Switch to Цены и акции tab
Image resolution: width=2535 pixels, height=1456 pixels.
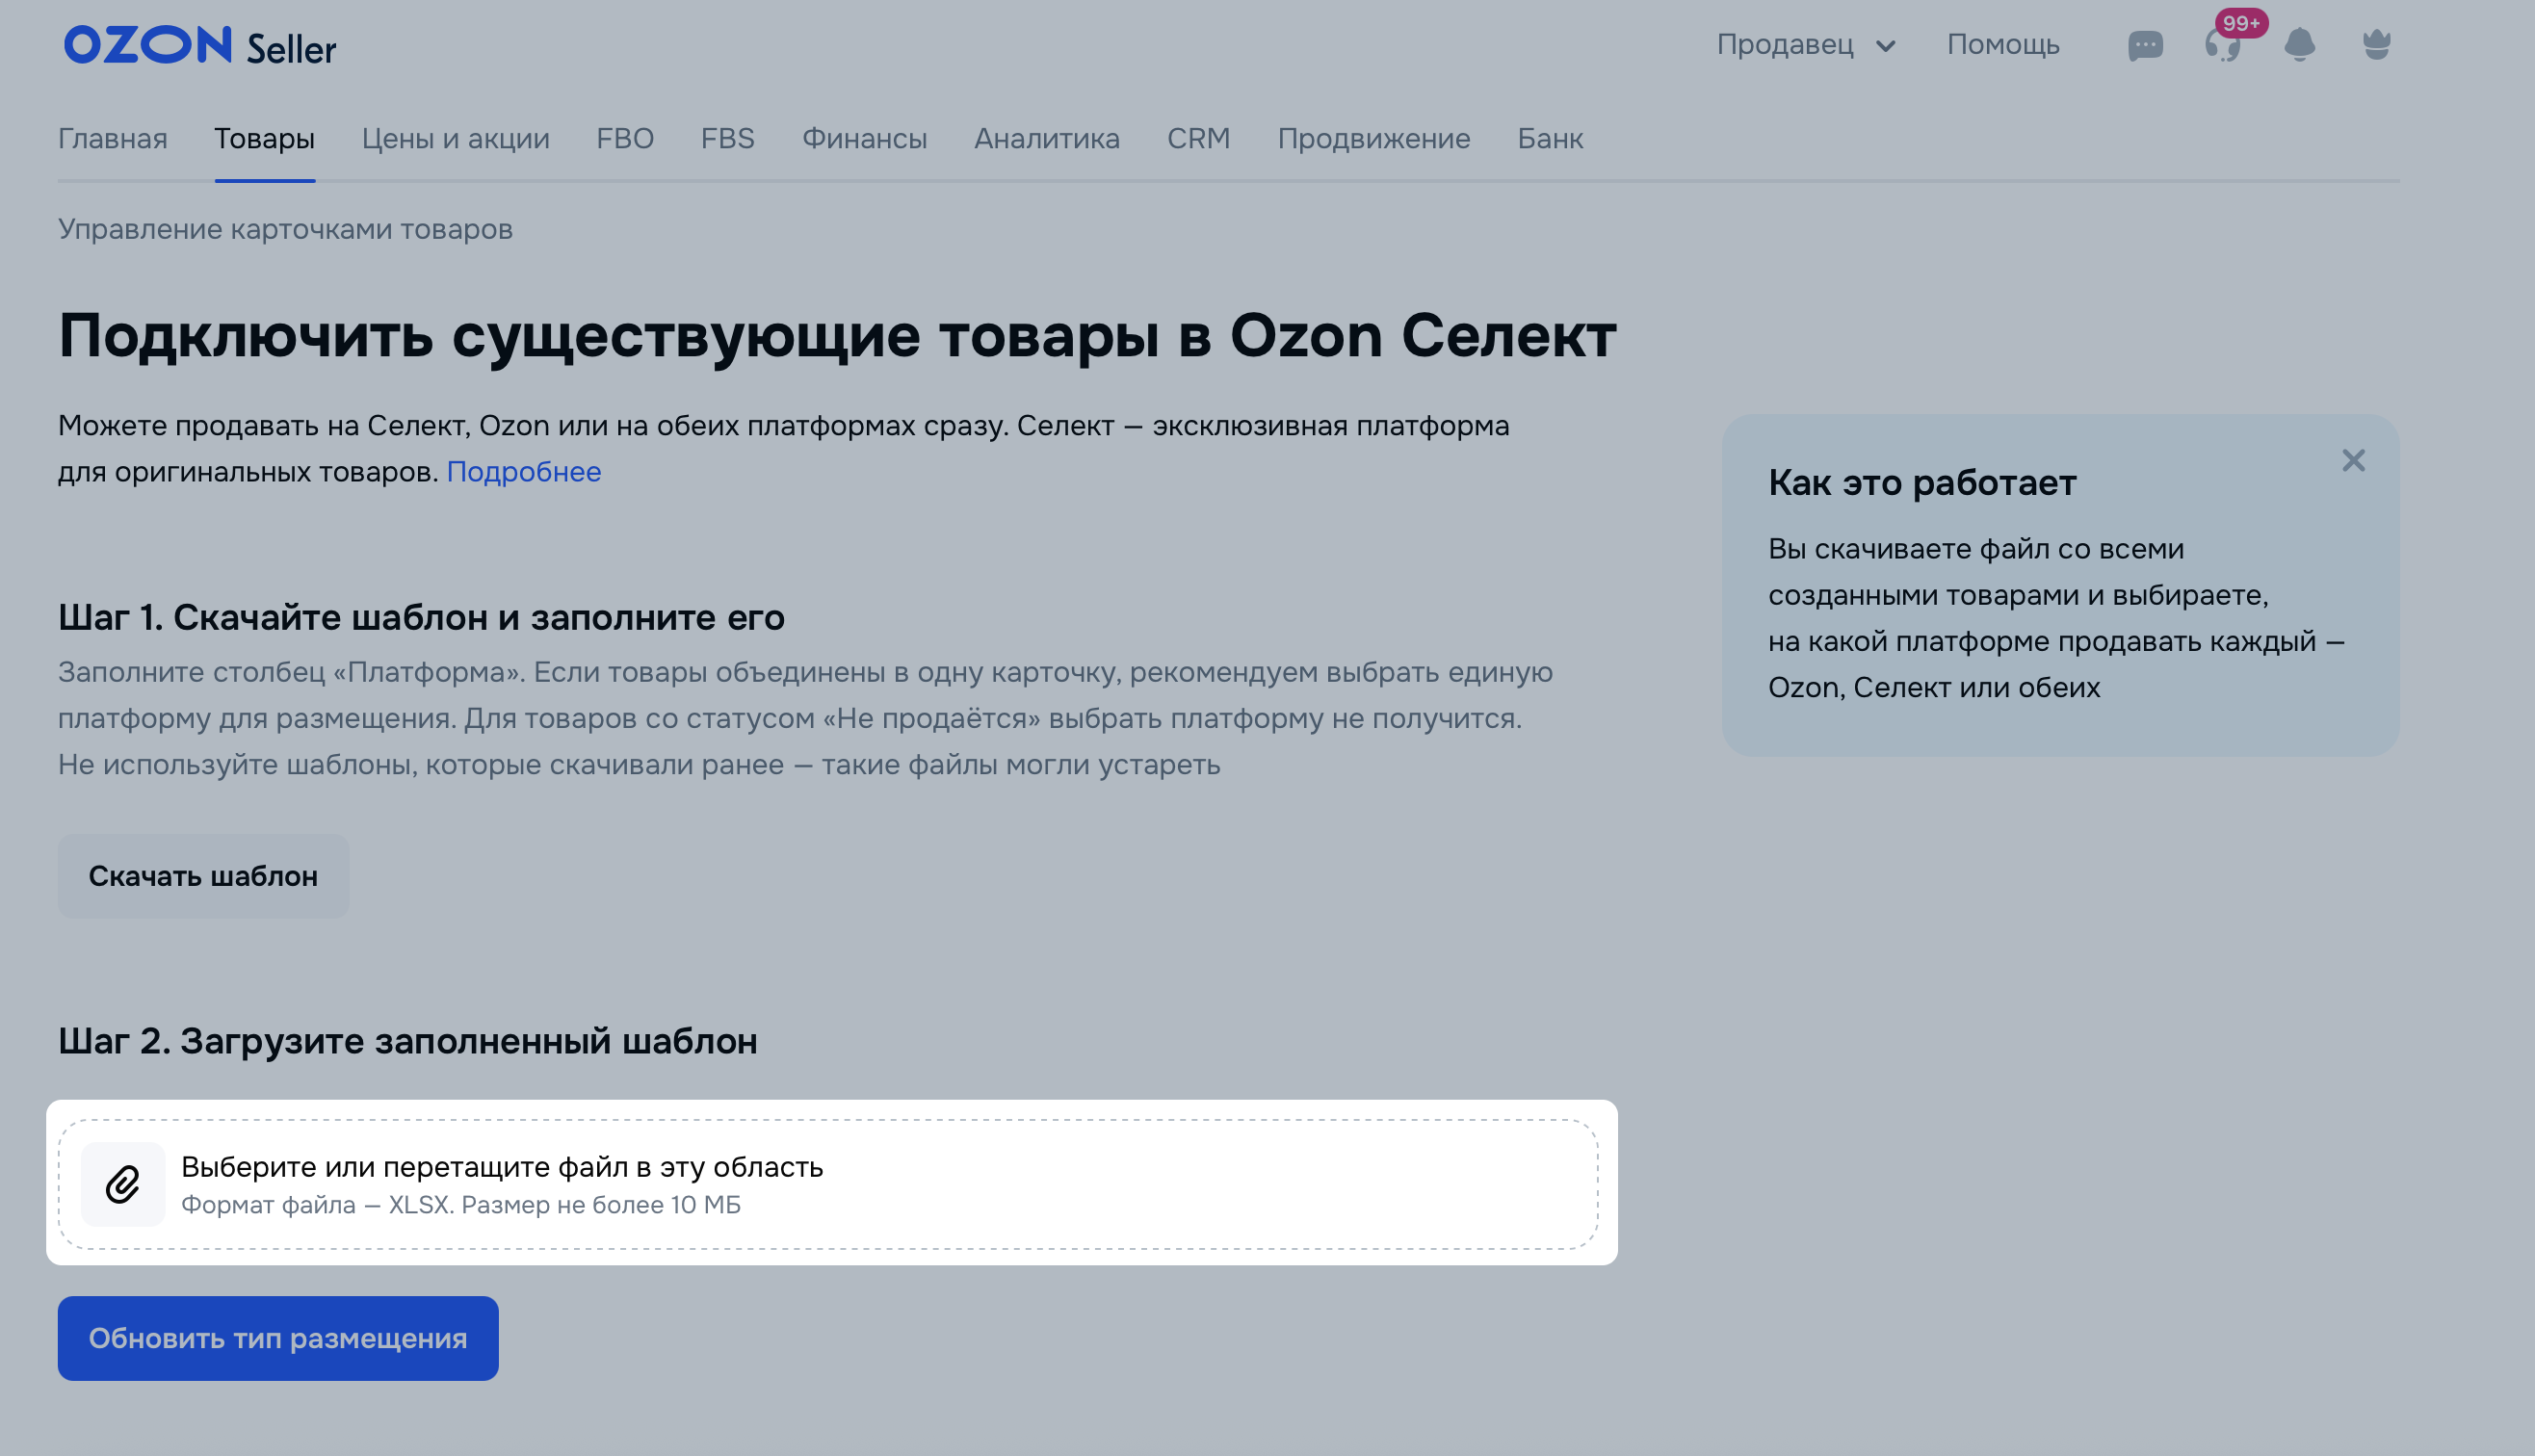(455, 139)
